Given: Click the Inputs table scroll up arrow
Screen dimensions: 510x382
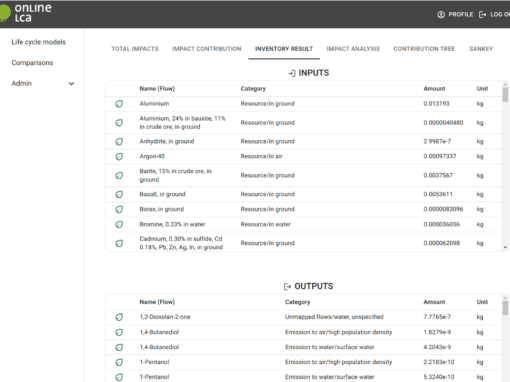Looking at the screenshot, I should pos(505,85).
